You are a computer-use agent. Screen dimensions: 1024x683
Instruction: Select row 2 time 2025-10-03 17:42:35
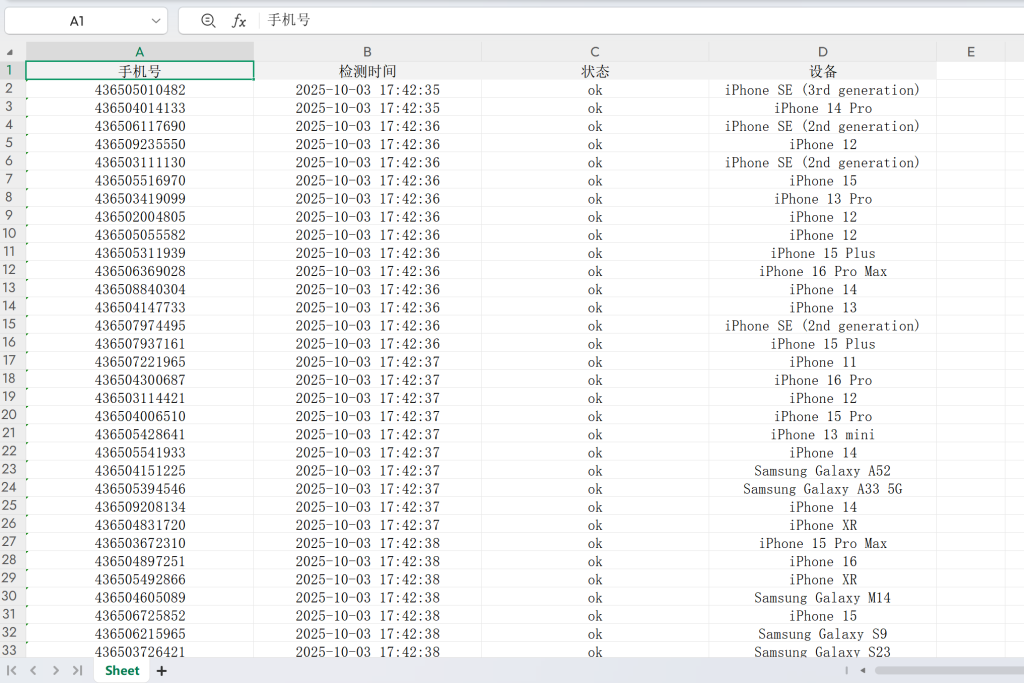pos(367,89)
